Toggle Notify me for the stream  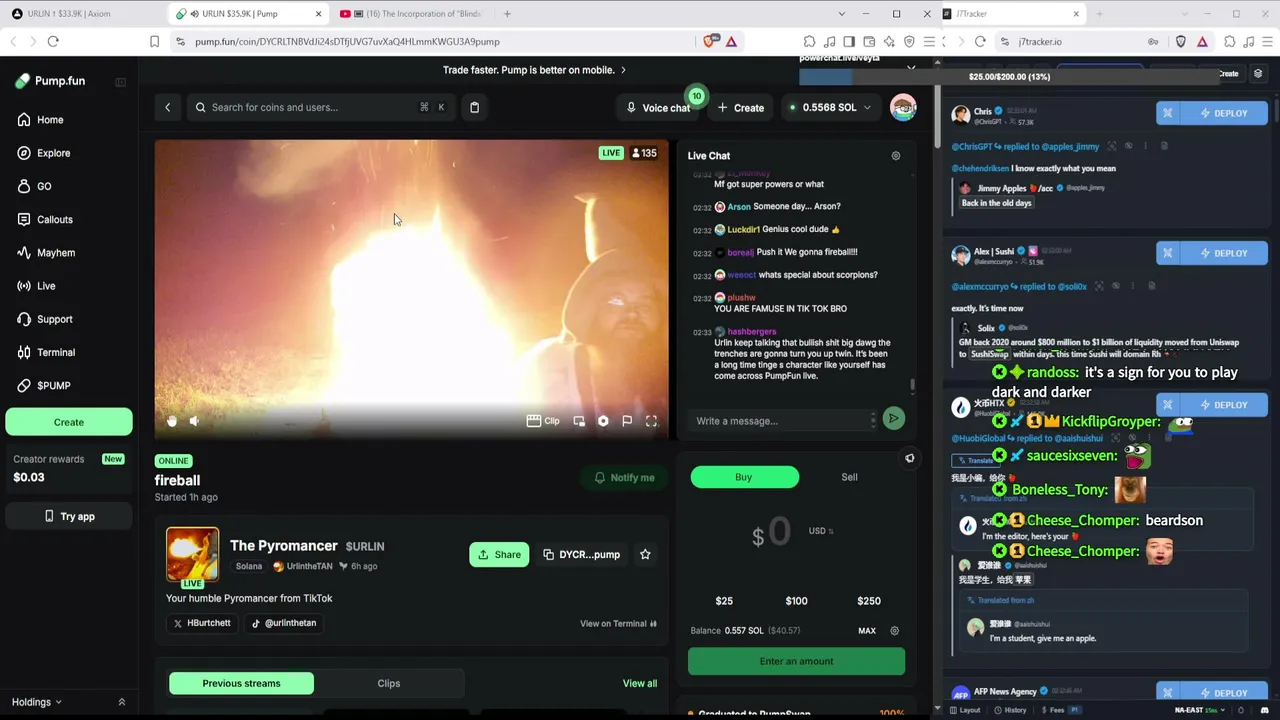click(x=624, y=478)
